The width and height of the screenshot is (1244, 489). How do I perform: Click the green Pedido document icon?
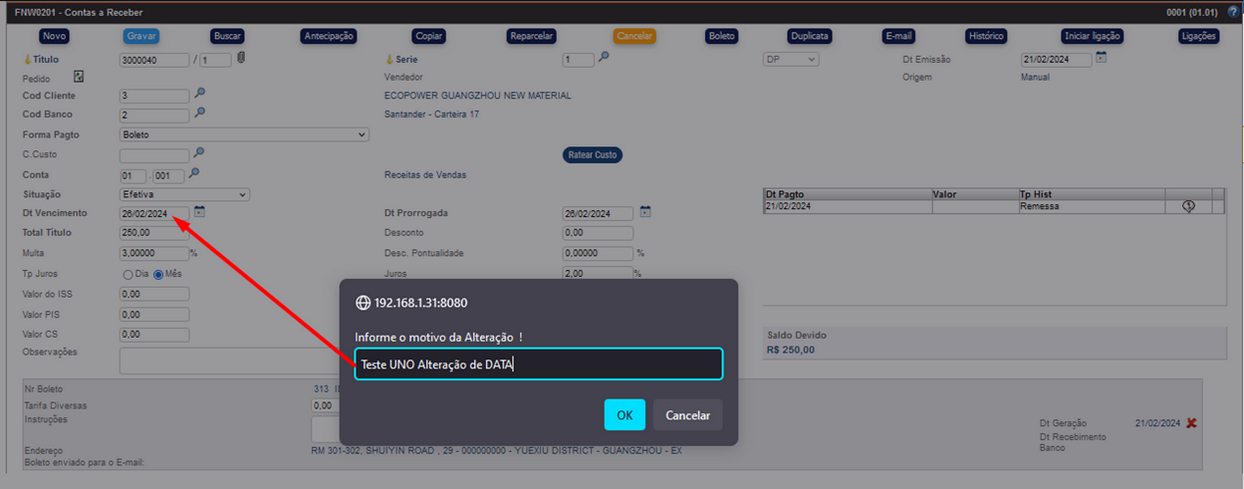click(x=78, y=76)
